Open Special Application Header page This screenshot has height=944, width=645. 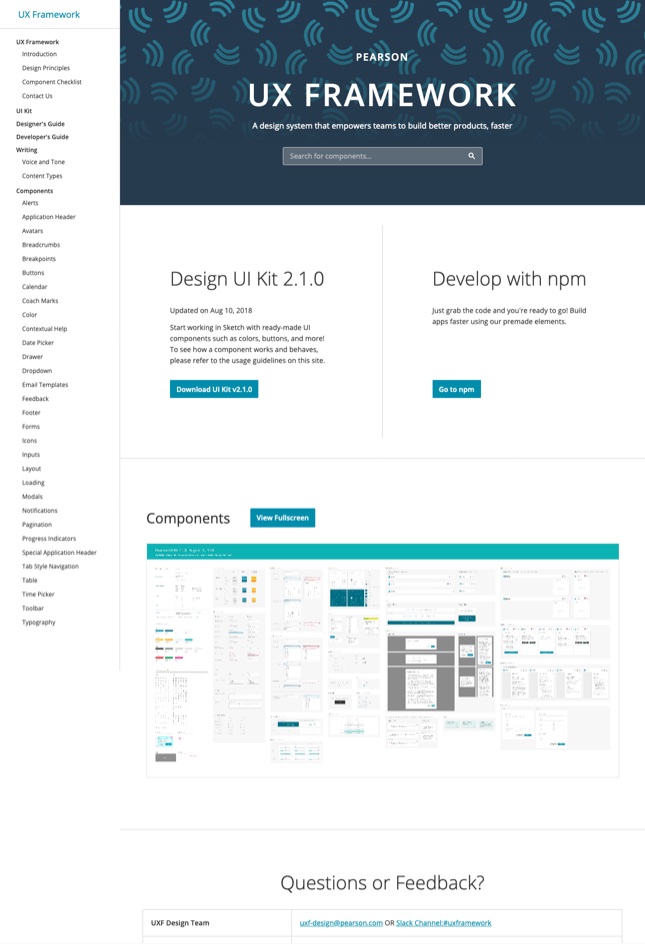coord(59,552)
